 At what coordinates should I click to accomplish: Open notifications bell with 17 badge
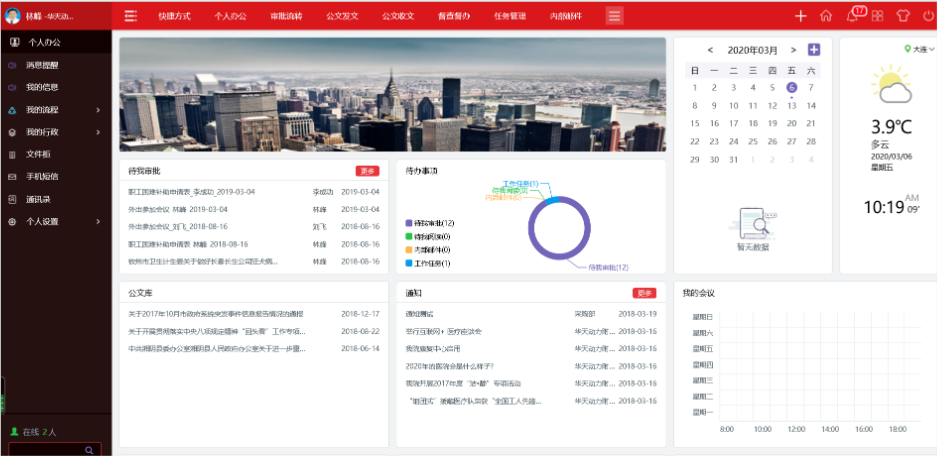(852, 16)
